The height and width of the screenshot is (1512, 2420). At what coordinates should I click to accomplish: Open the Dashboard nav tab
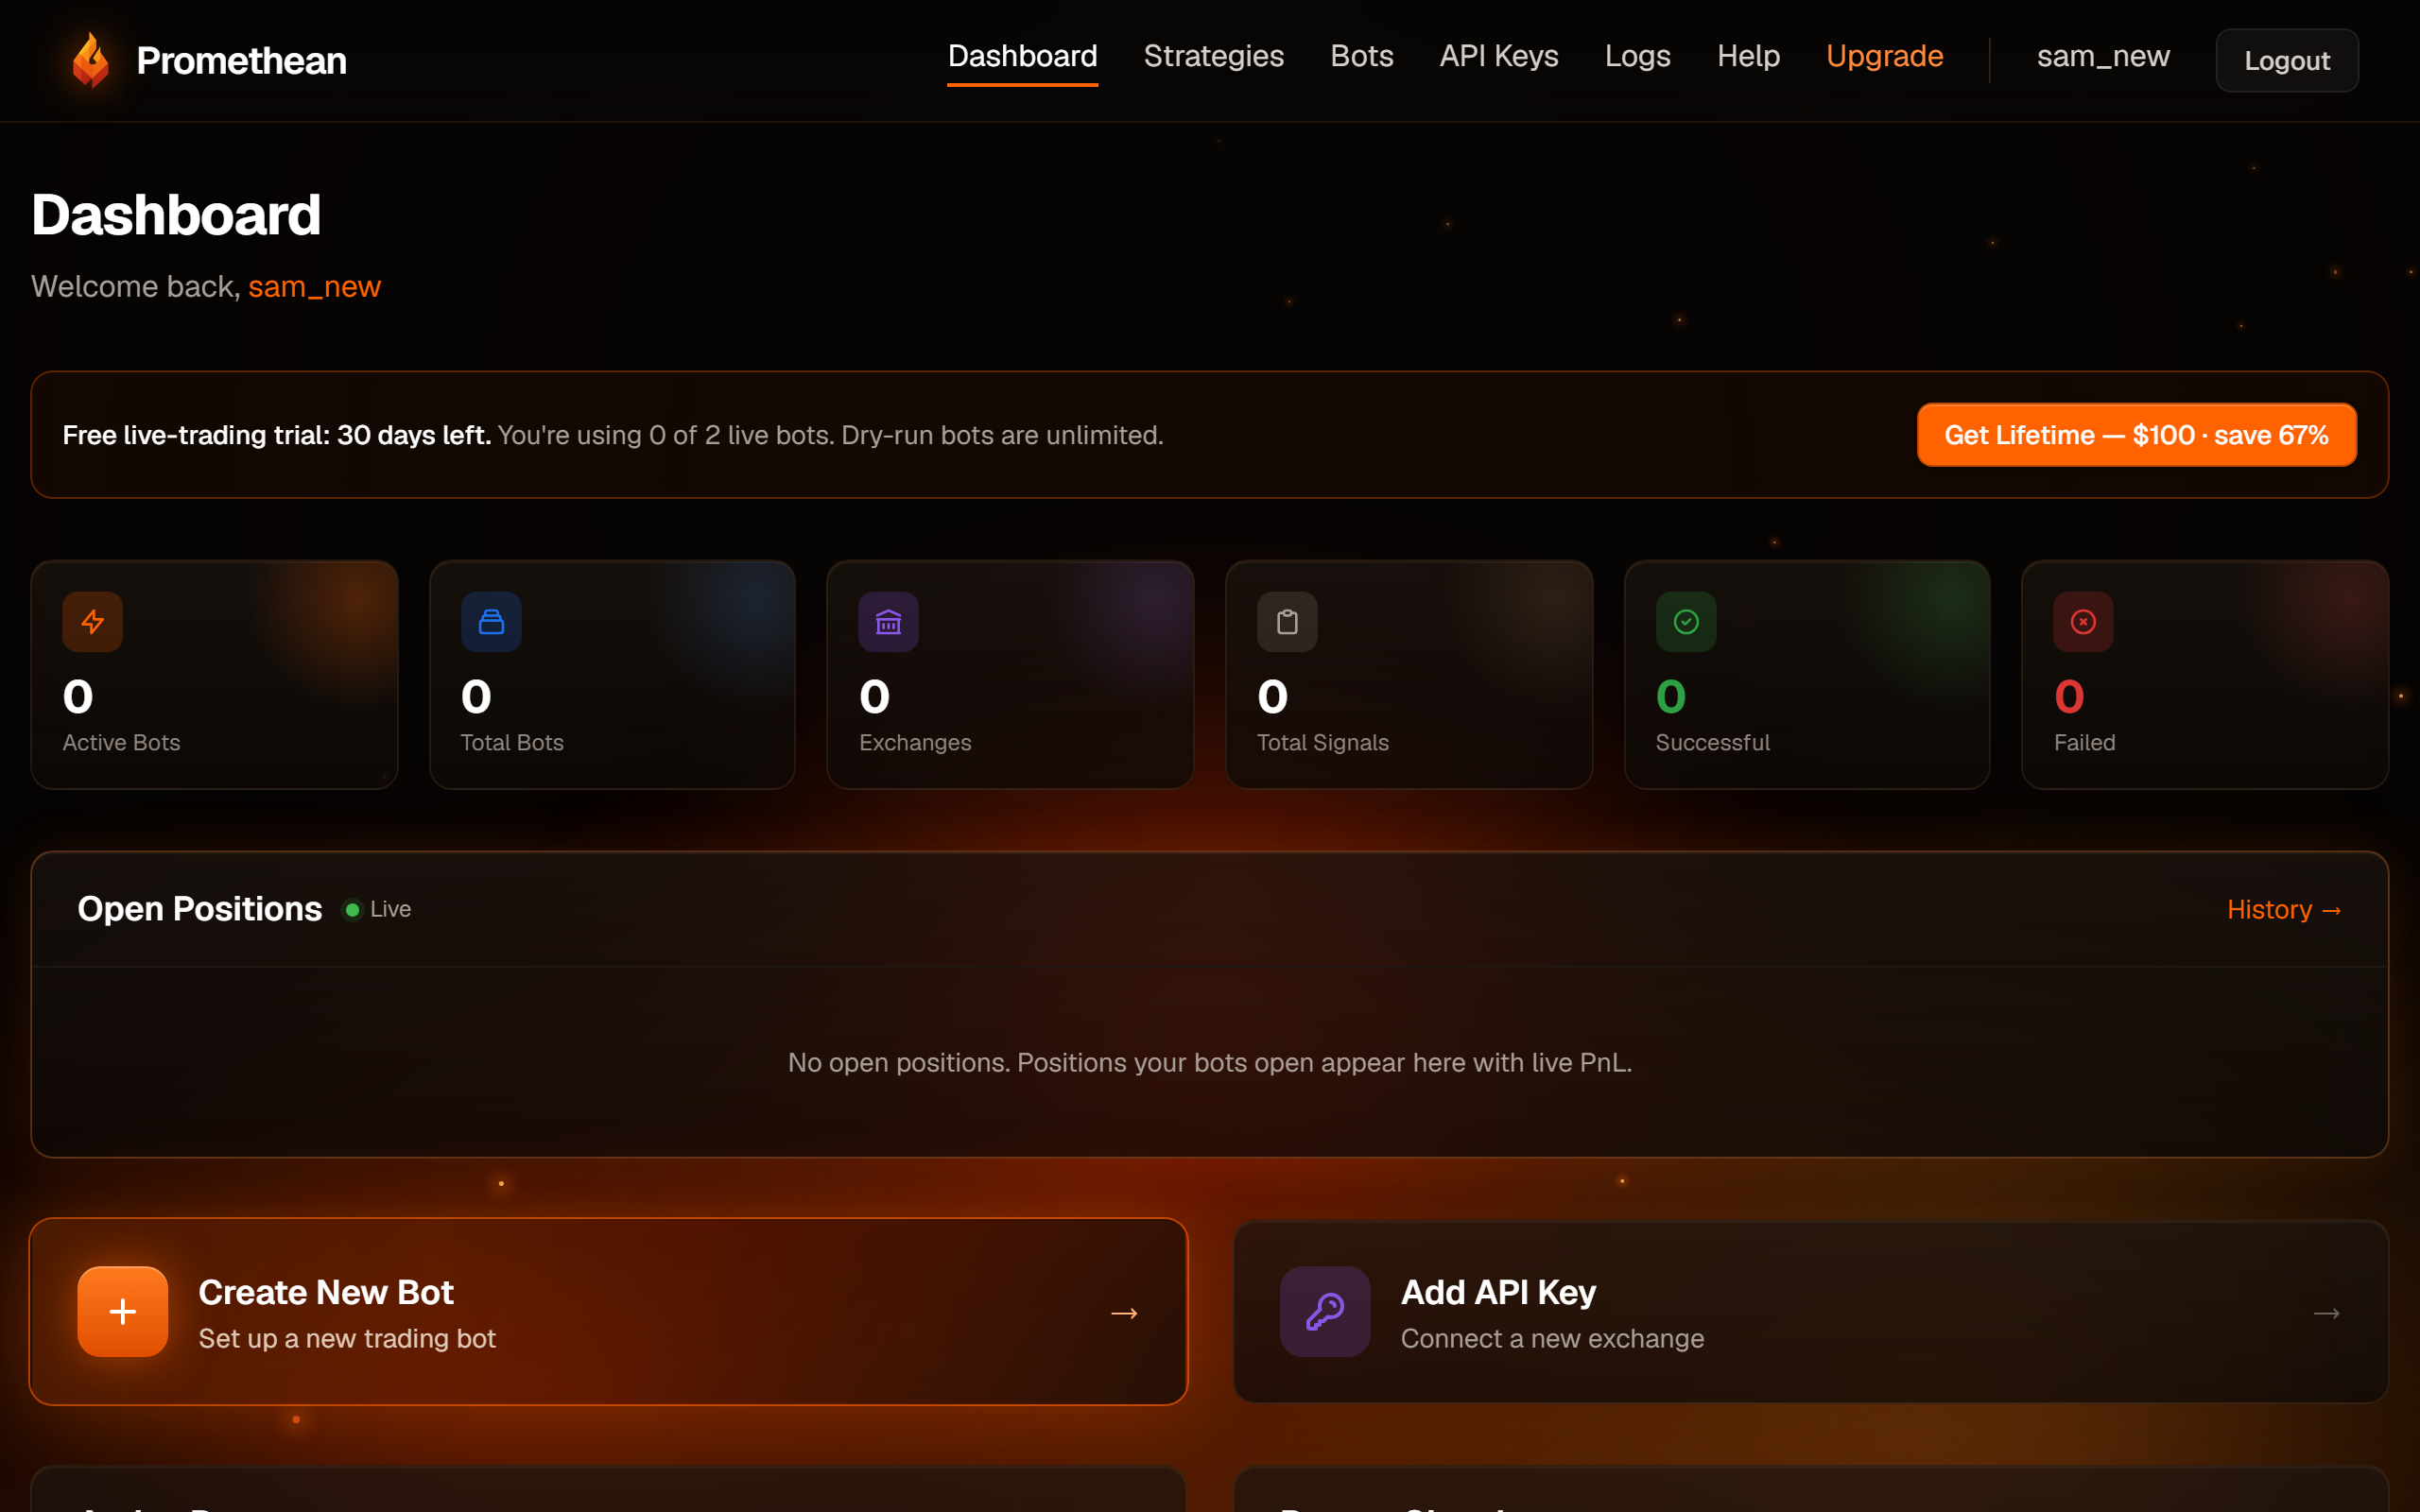(x=1022, y=56)
